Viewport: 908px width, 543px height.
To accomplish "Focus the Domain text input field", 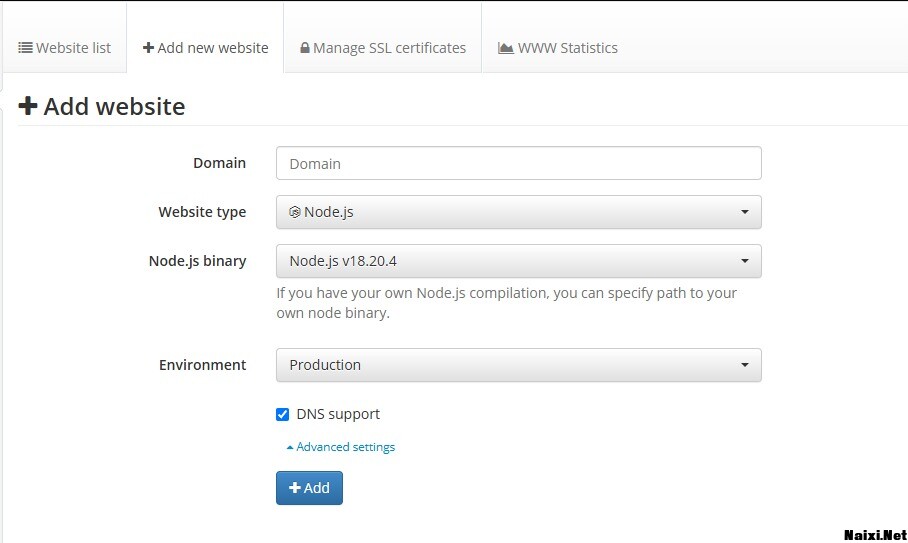I will point(518,163).
